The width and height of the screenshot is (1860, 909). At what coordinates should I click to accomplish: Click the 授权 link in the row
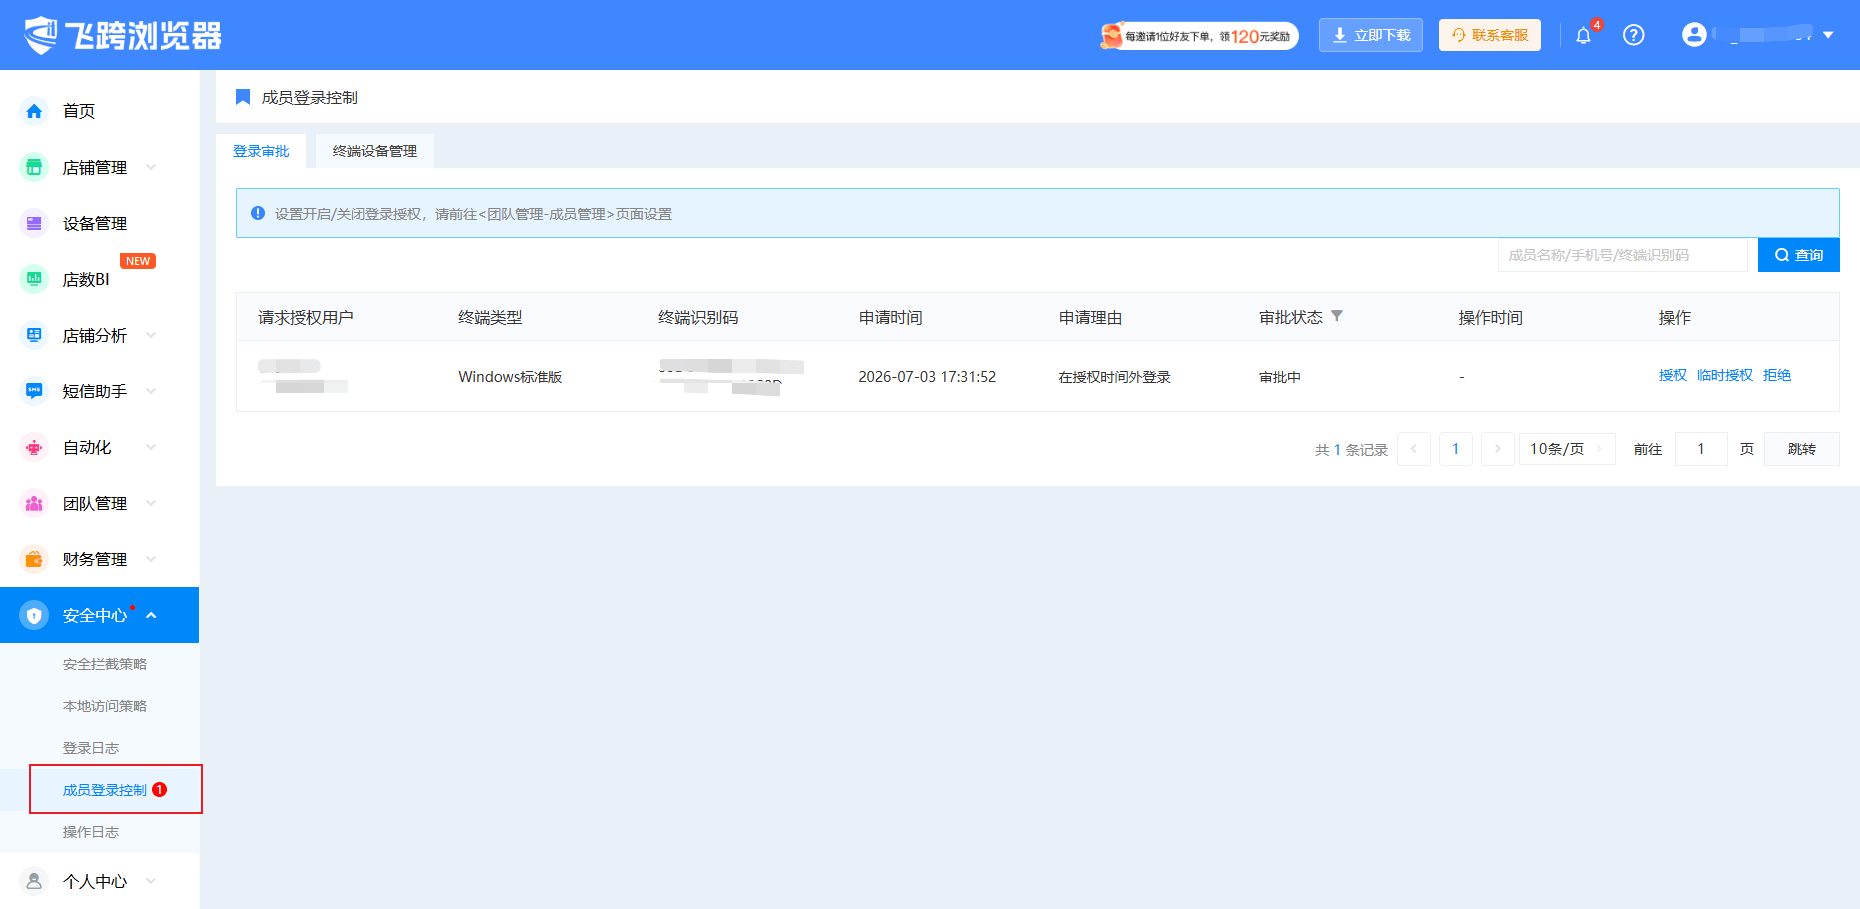click(1673, 375)
